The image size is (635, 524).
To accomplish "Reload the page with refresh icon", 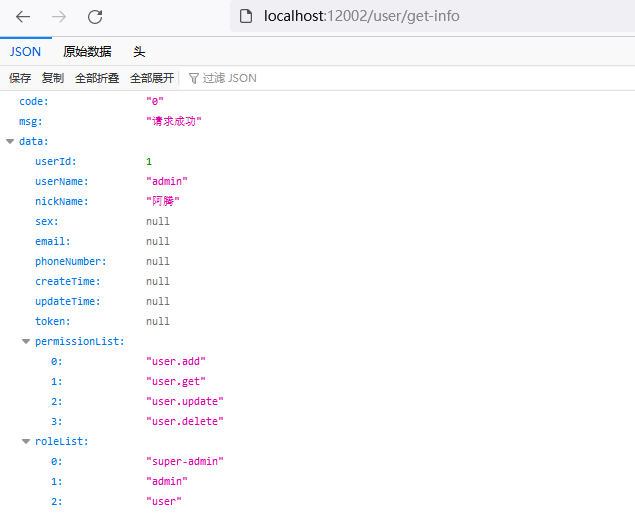I will pos(95,17).
